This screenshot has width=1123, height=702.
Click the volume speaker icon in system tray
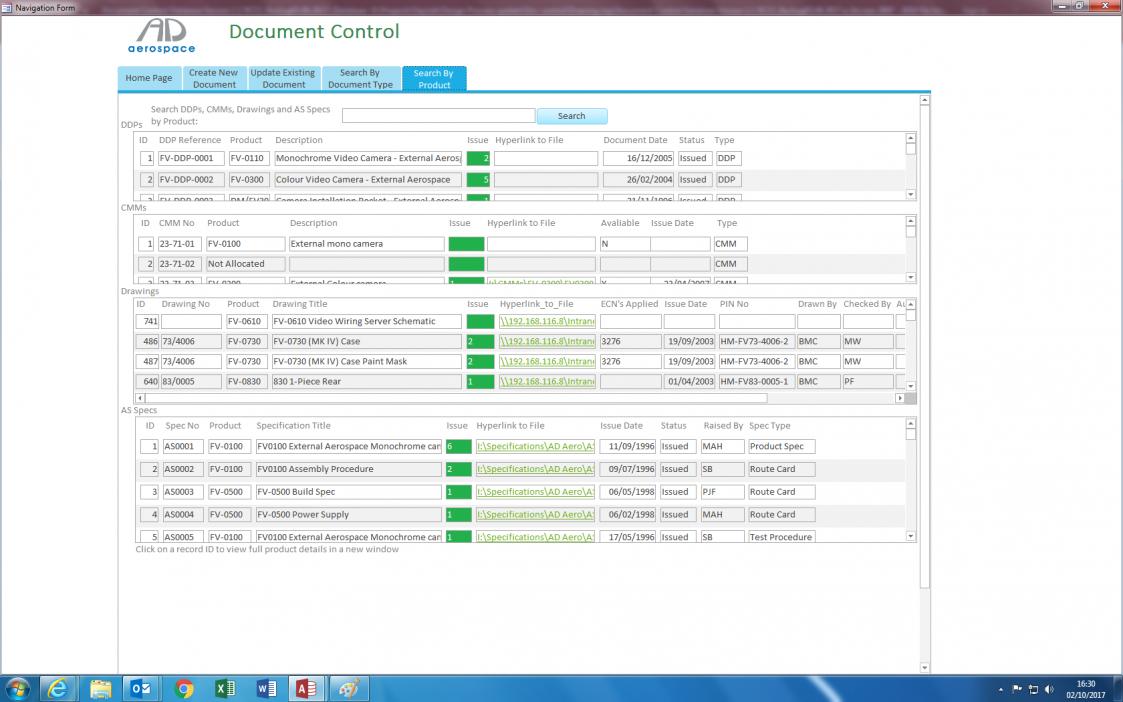[x=1049, y=689]
